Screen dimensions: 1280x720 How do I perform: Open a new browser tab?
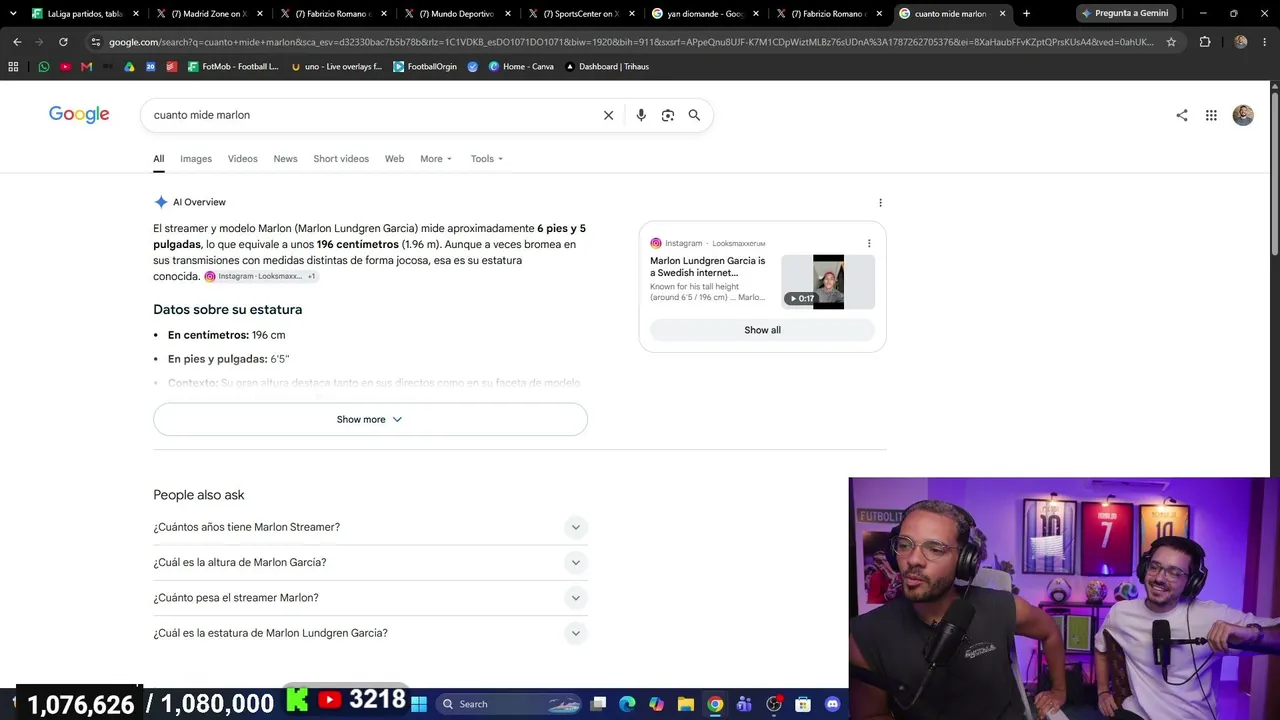tap(1026, 14)
